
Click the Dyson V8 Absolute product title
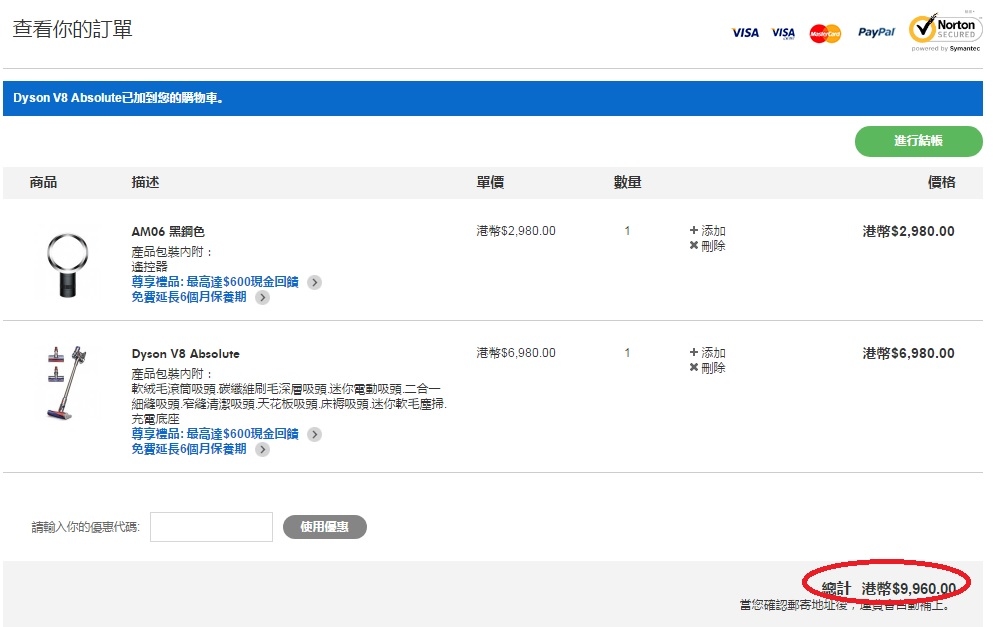[186, 354]
